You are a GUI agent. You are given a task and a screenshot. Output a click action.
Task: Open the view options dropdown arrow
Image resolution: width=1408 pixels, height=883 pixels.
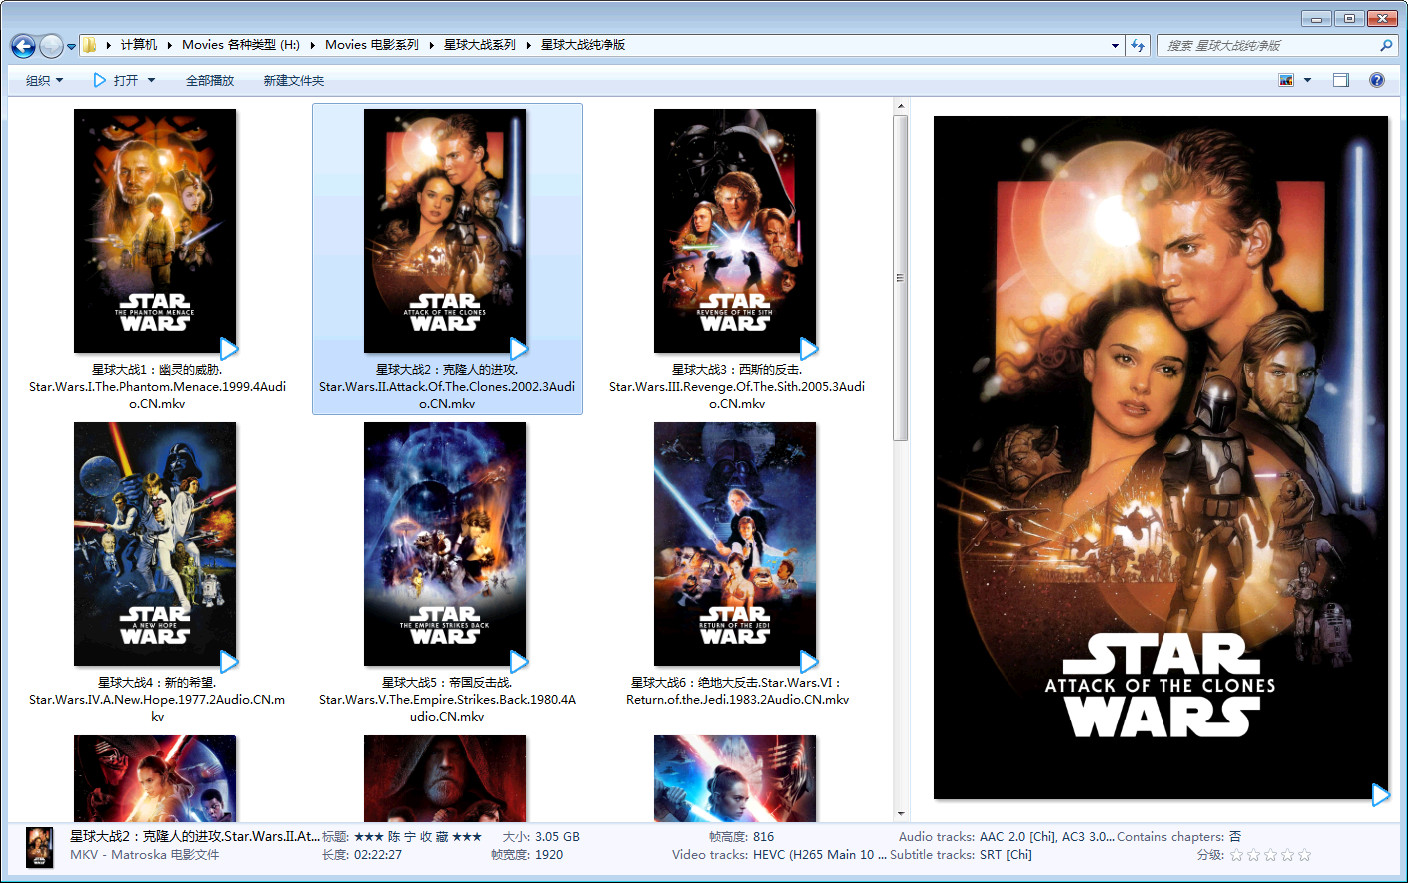click(1307, 80)
